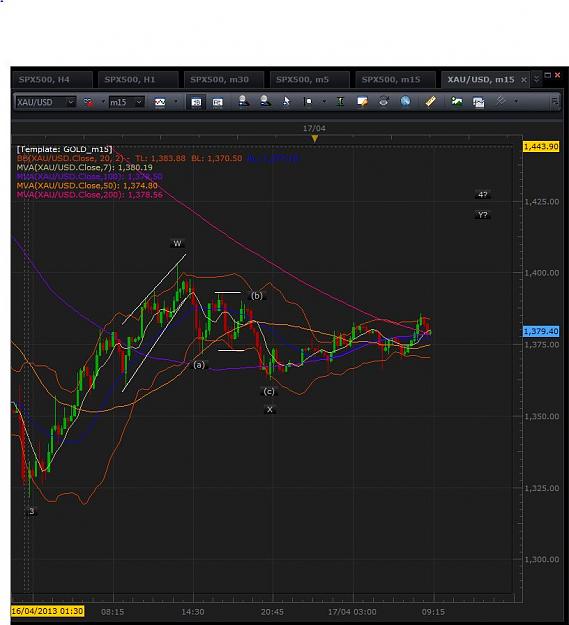Click the marker flag tool icon
The height and width of the screenshot is (625, 569).
coord(308,102)
